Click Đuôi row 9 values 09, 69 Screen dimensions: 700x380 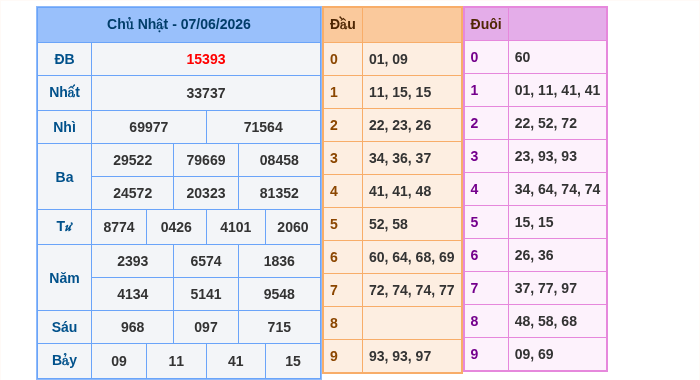[x=534, y=355]
